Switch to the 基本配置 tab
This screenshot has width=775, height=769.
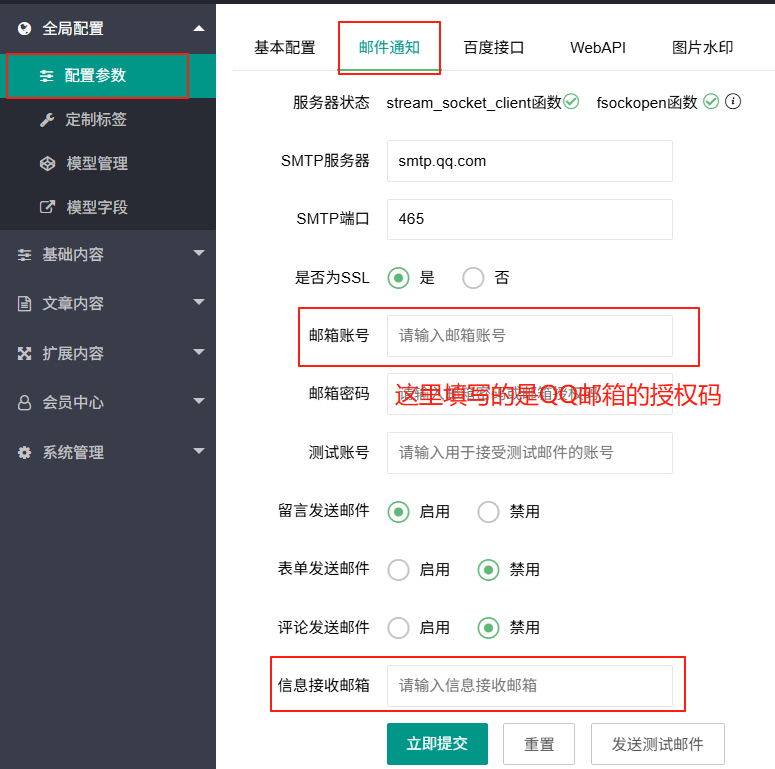tap(285, 47)
